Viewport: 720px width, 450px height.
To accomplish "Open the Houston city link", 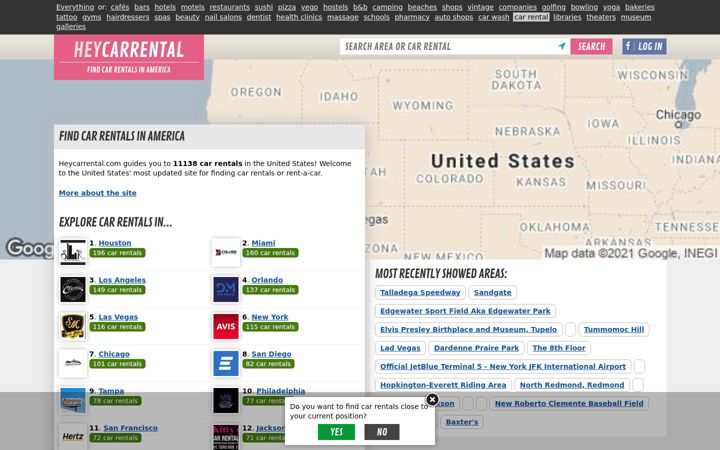I will pos(115,243).
